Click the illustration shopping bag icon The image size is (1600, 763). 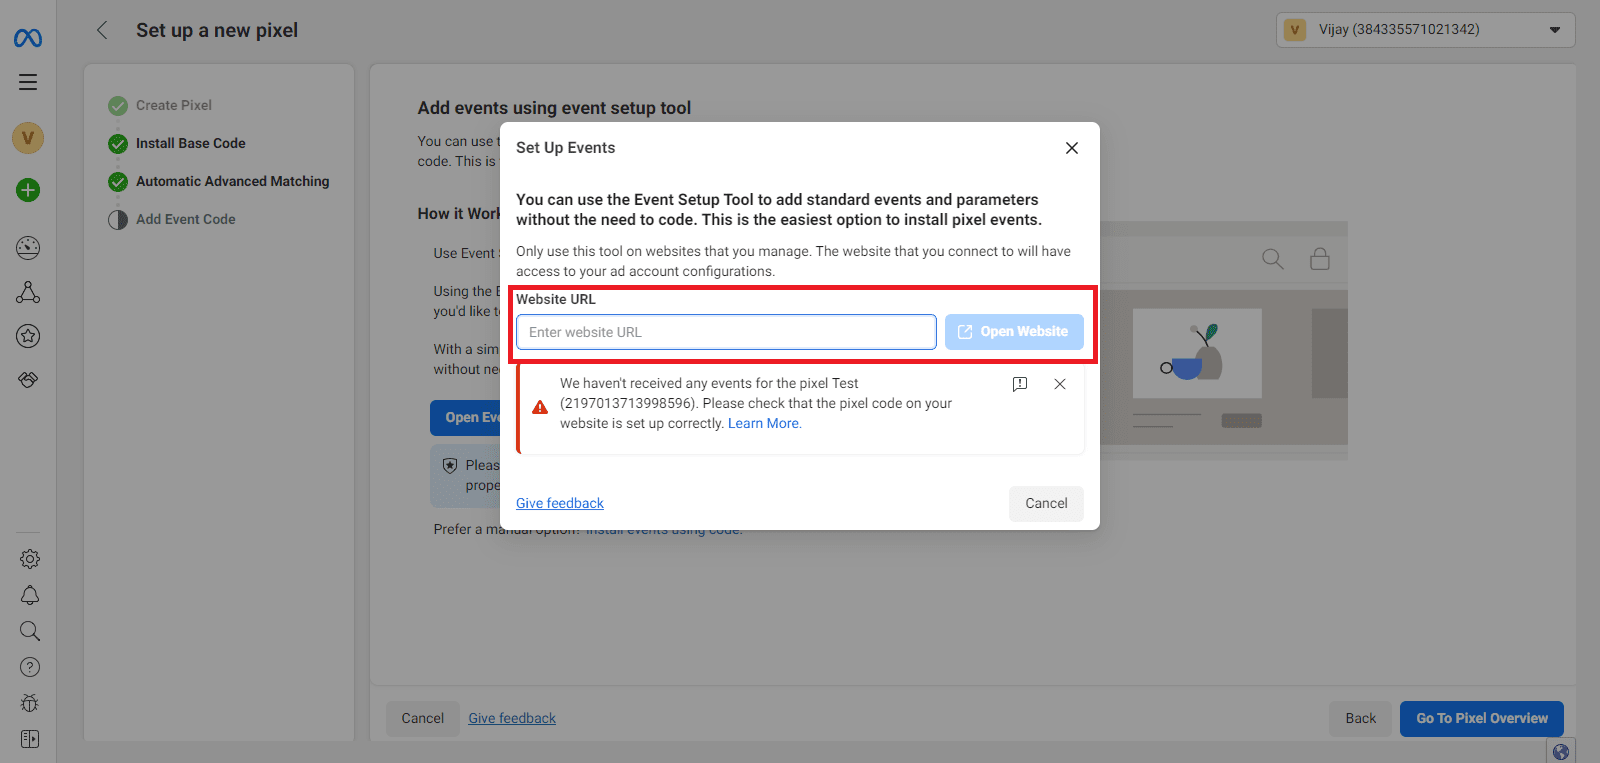[1320, 259]
